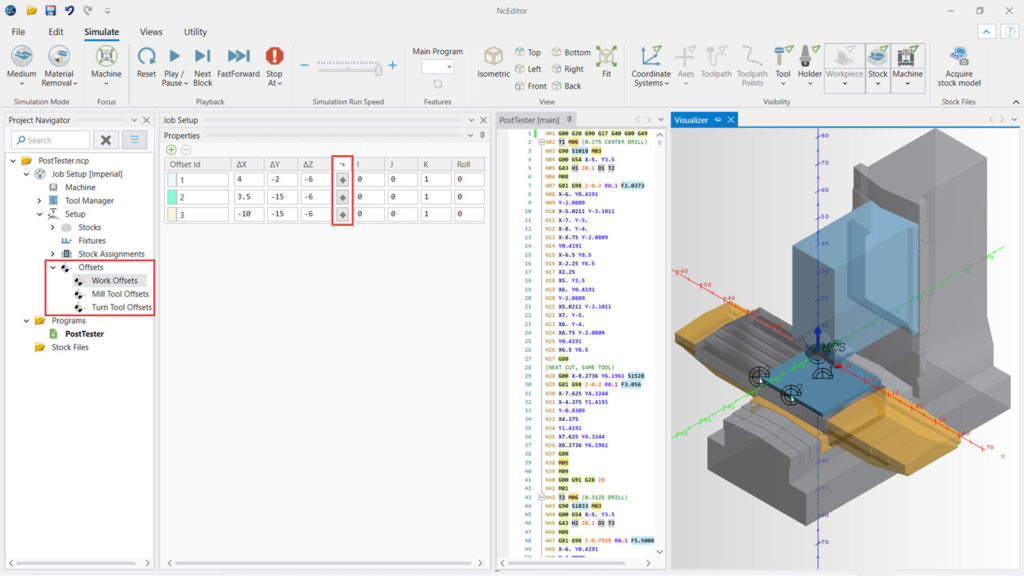Toggle Machine visibility in Visibility group
Screen dimensions: 1024x576
(907, 57)
